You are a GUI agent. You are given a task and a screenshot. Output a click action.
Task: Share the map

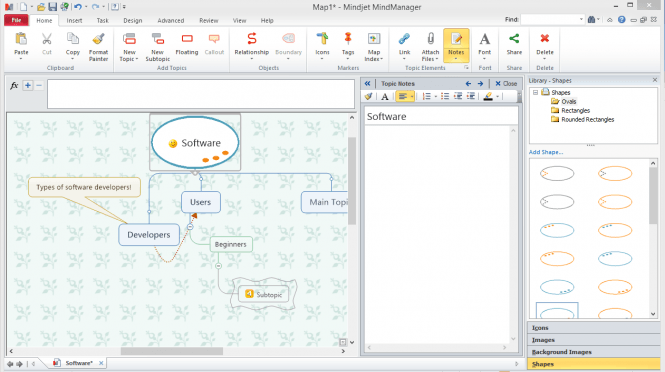pyautogui.click(x=514, y=44)
